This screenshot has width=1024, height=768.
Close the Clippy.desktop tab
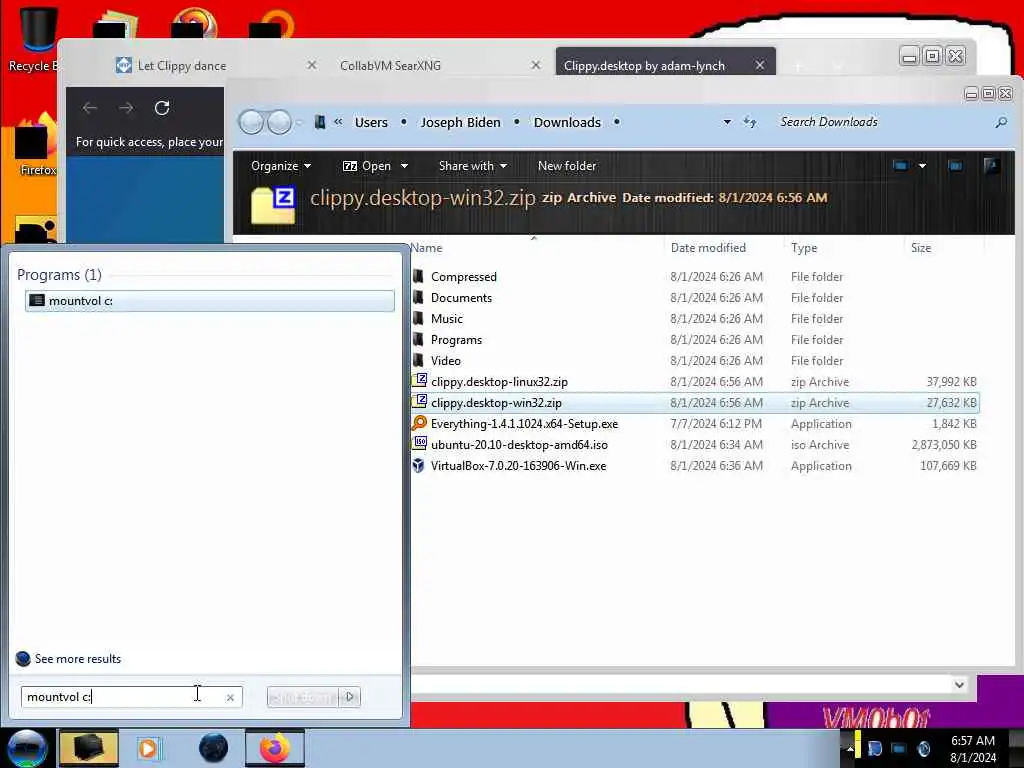point(760,65)
